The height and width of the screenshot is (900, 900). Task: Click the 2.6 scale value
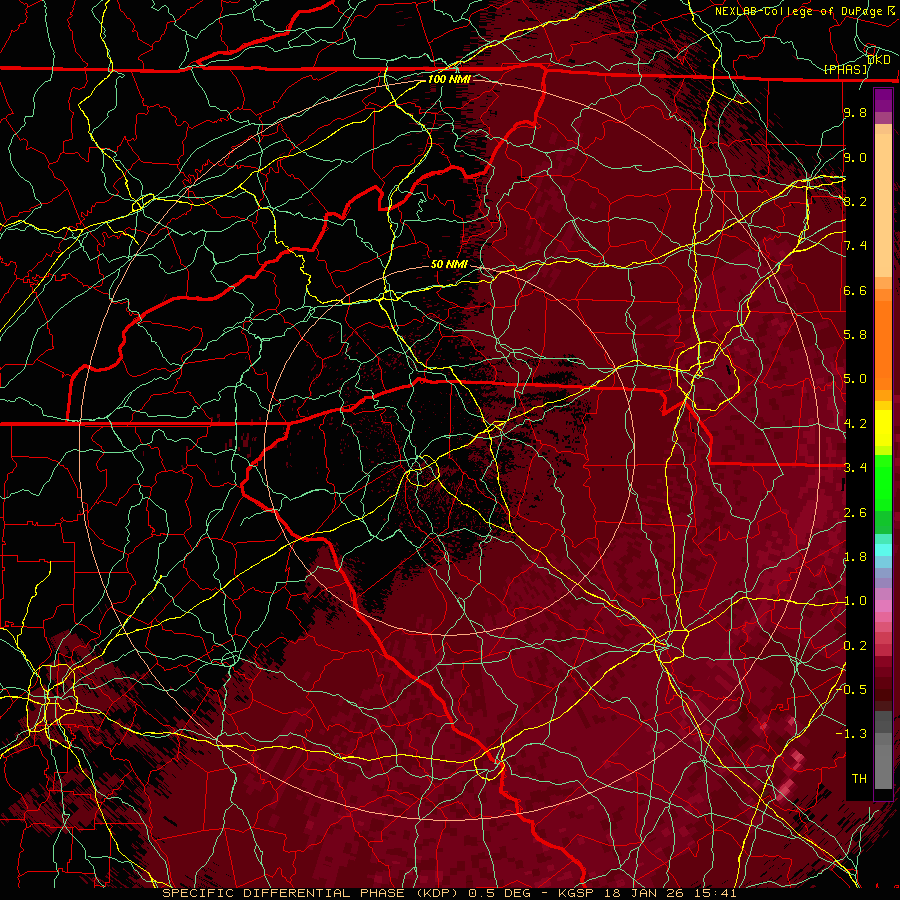pos(855,513)
